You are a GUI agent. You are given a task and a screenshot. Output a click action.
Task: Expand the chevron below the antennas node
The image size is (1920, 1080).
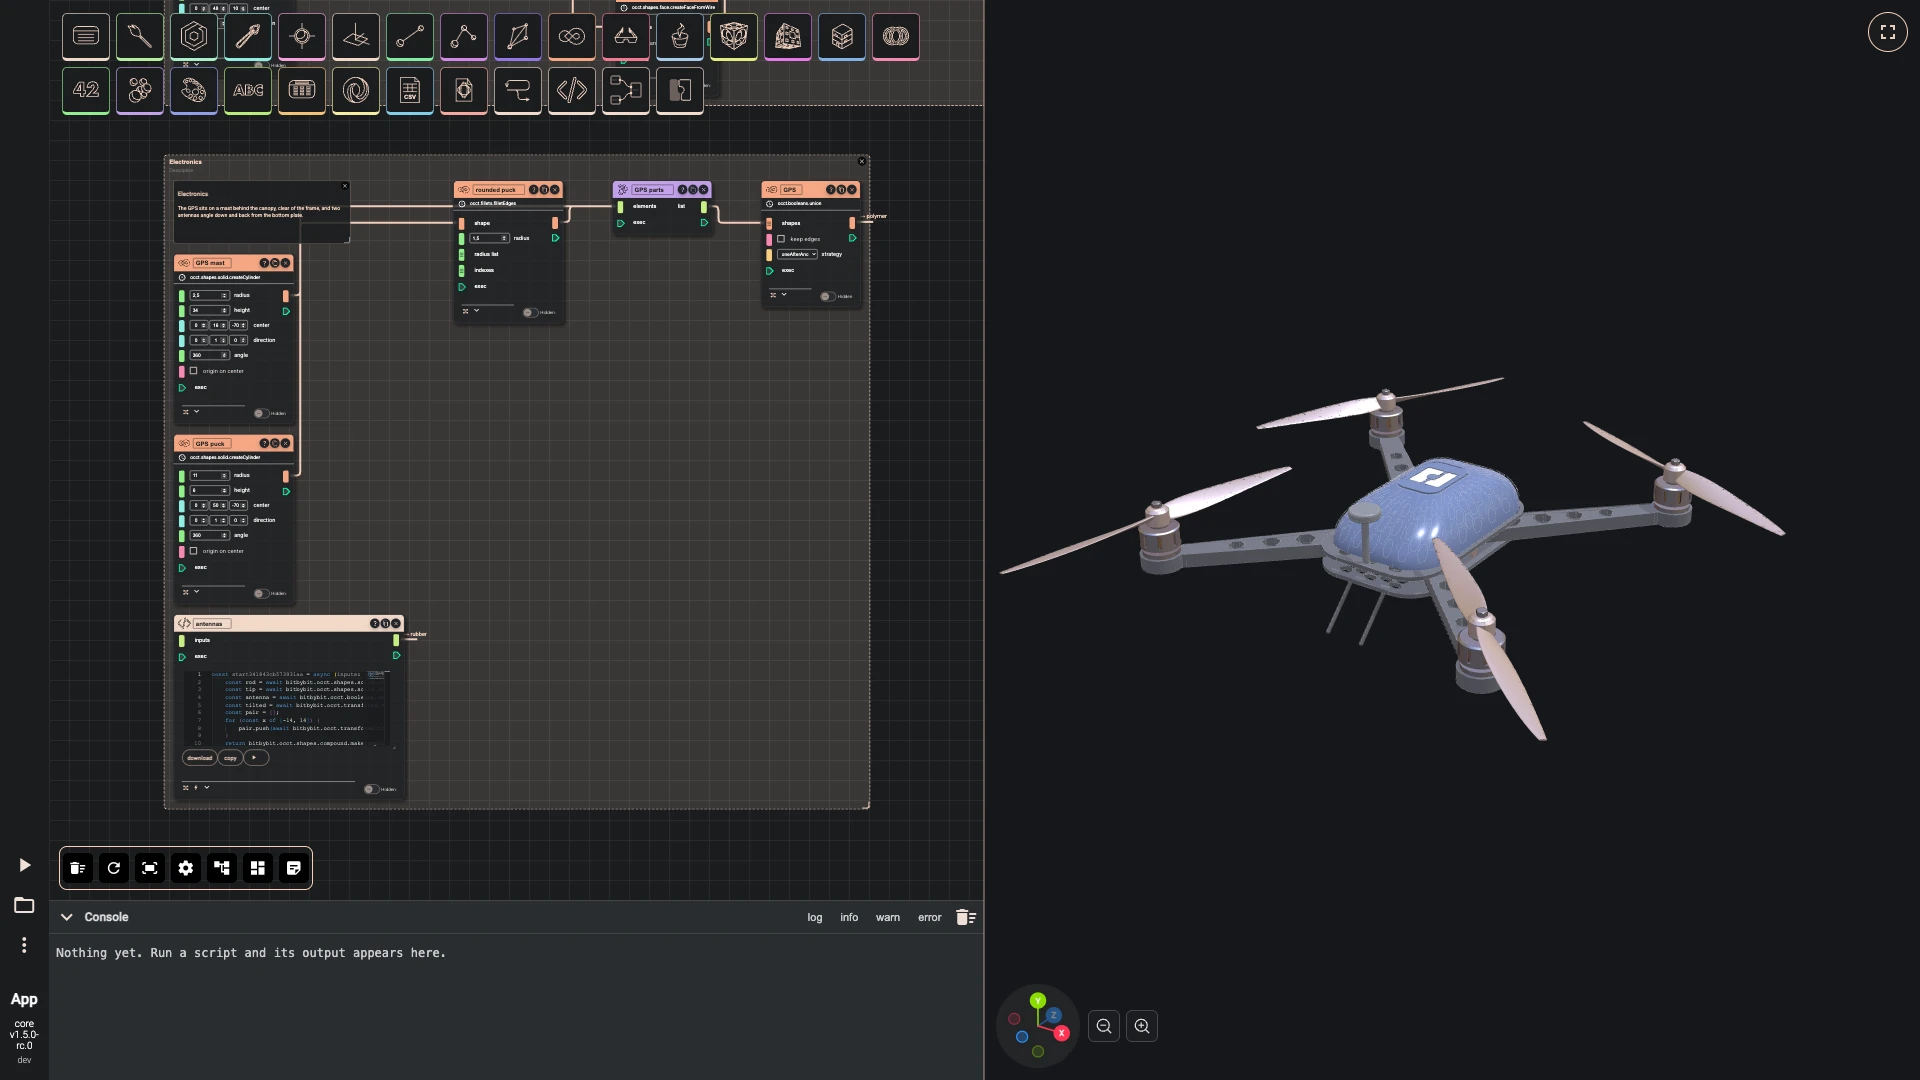point(207,787)
